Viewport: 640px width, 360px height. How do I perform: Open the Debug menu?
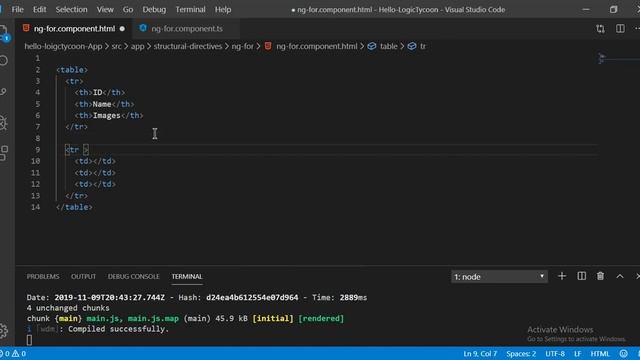pos(154,9)
